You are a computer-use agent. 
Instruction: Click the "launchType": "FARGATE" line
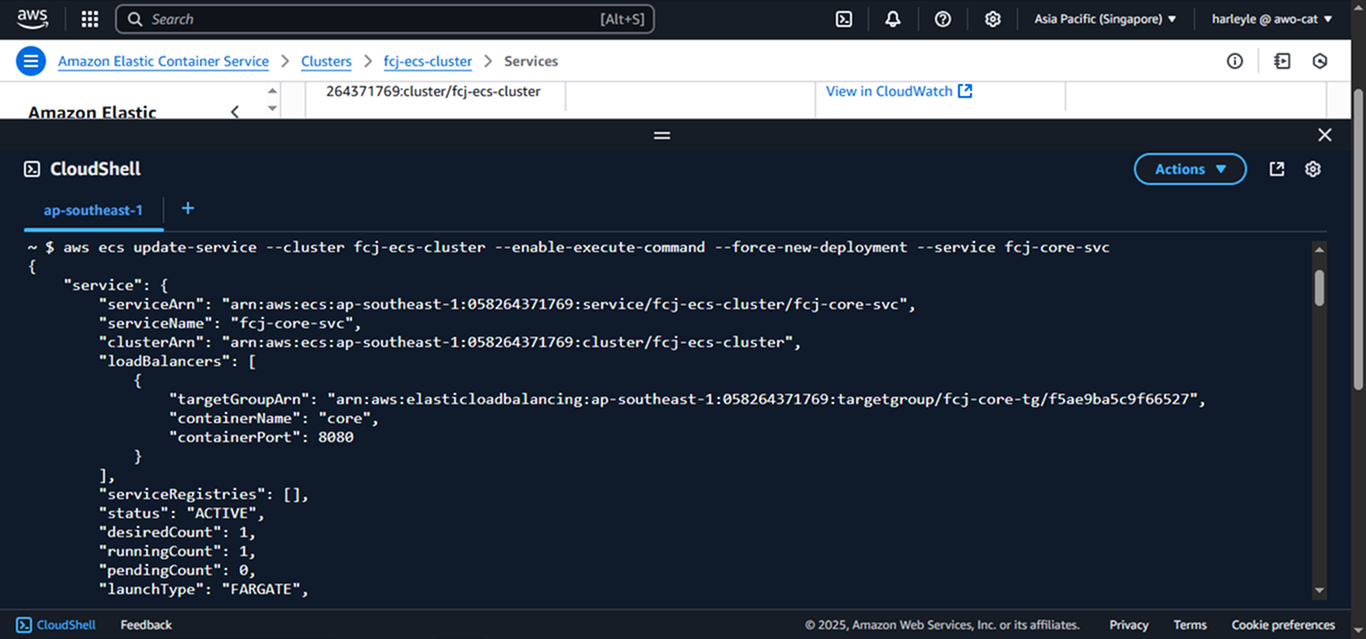[203, 589]
